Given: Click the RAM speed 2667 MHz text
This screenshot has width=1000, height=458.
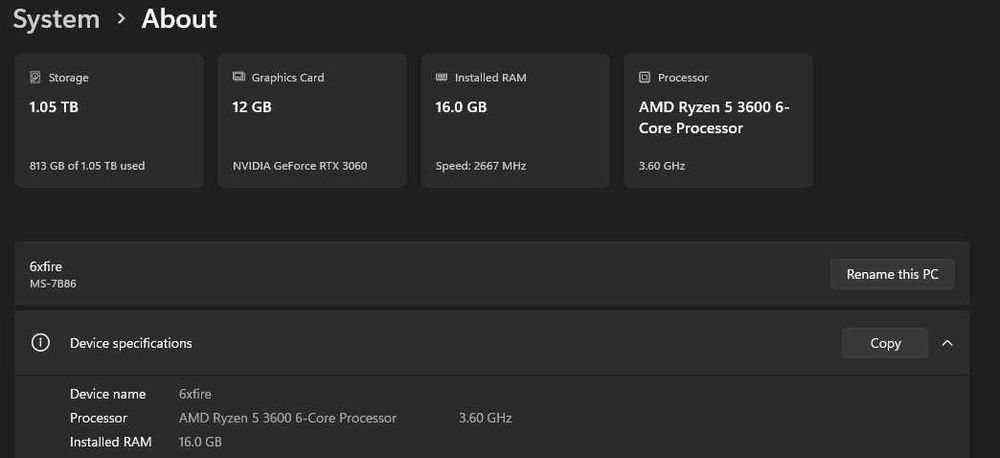Looking at the screenshot, I should [x=480, y=166].
